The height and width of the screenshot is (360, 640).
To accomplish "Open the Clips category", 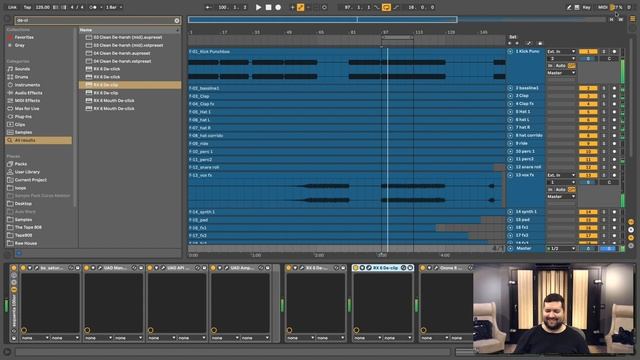I will coord(20,124).
